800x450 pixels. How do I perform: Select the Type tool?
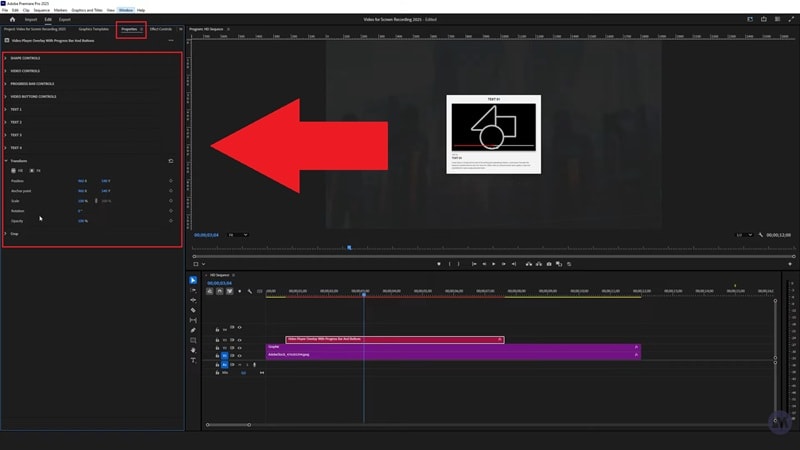[x=193, y=360]
